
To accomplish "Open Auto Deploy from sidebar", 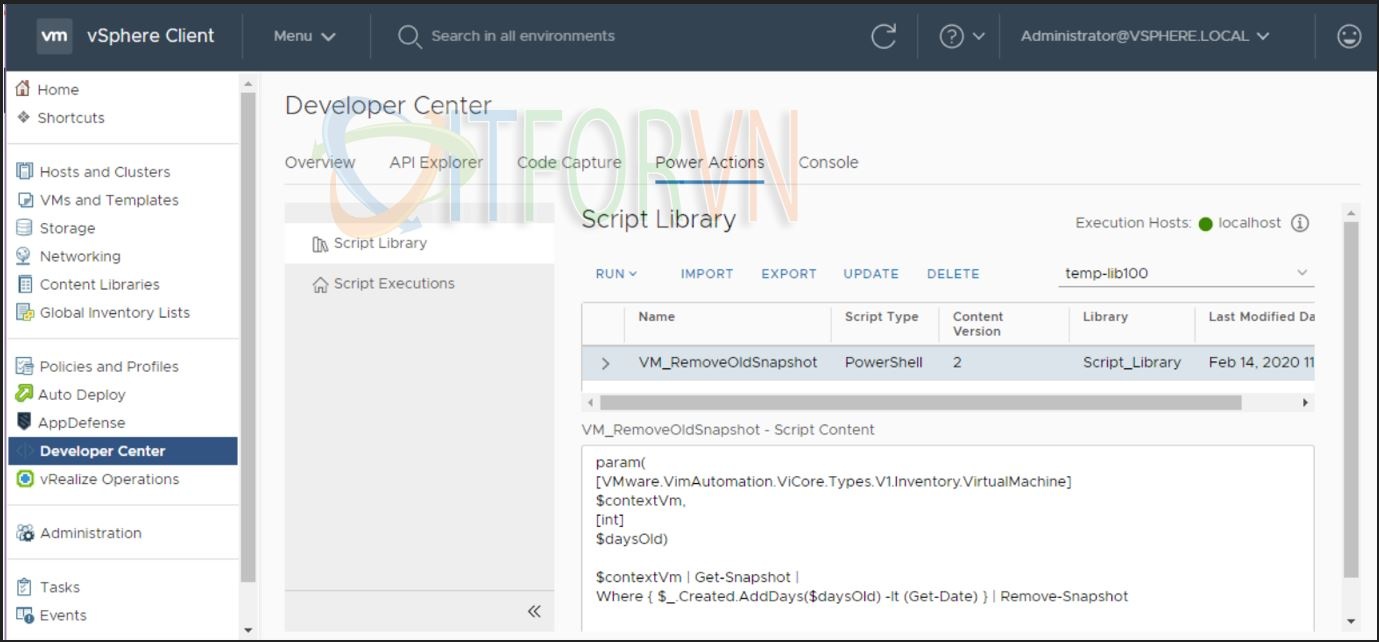I will point(82,395).
